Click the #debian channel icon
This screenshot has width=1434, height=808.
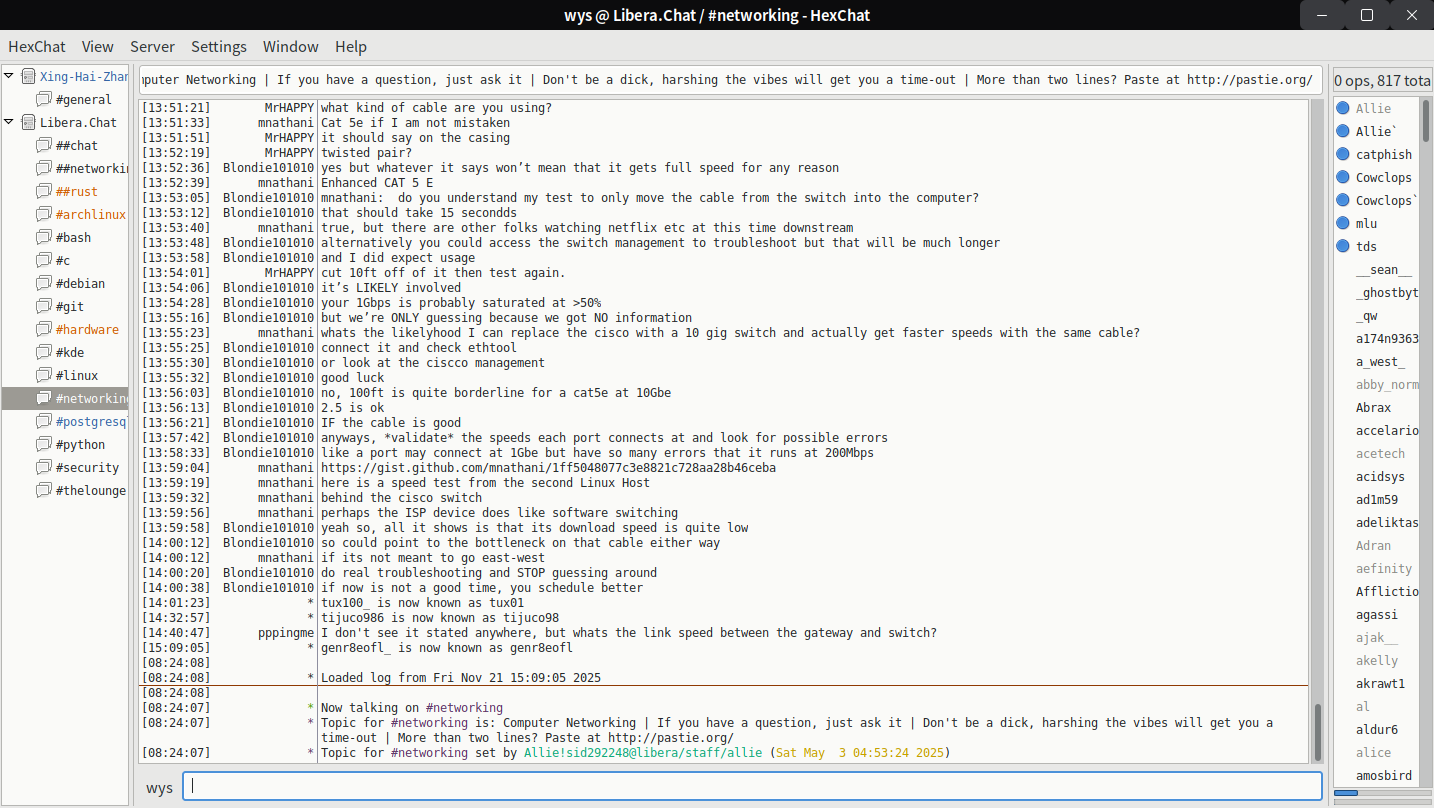[44, 283]
